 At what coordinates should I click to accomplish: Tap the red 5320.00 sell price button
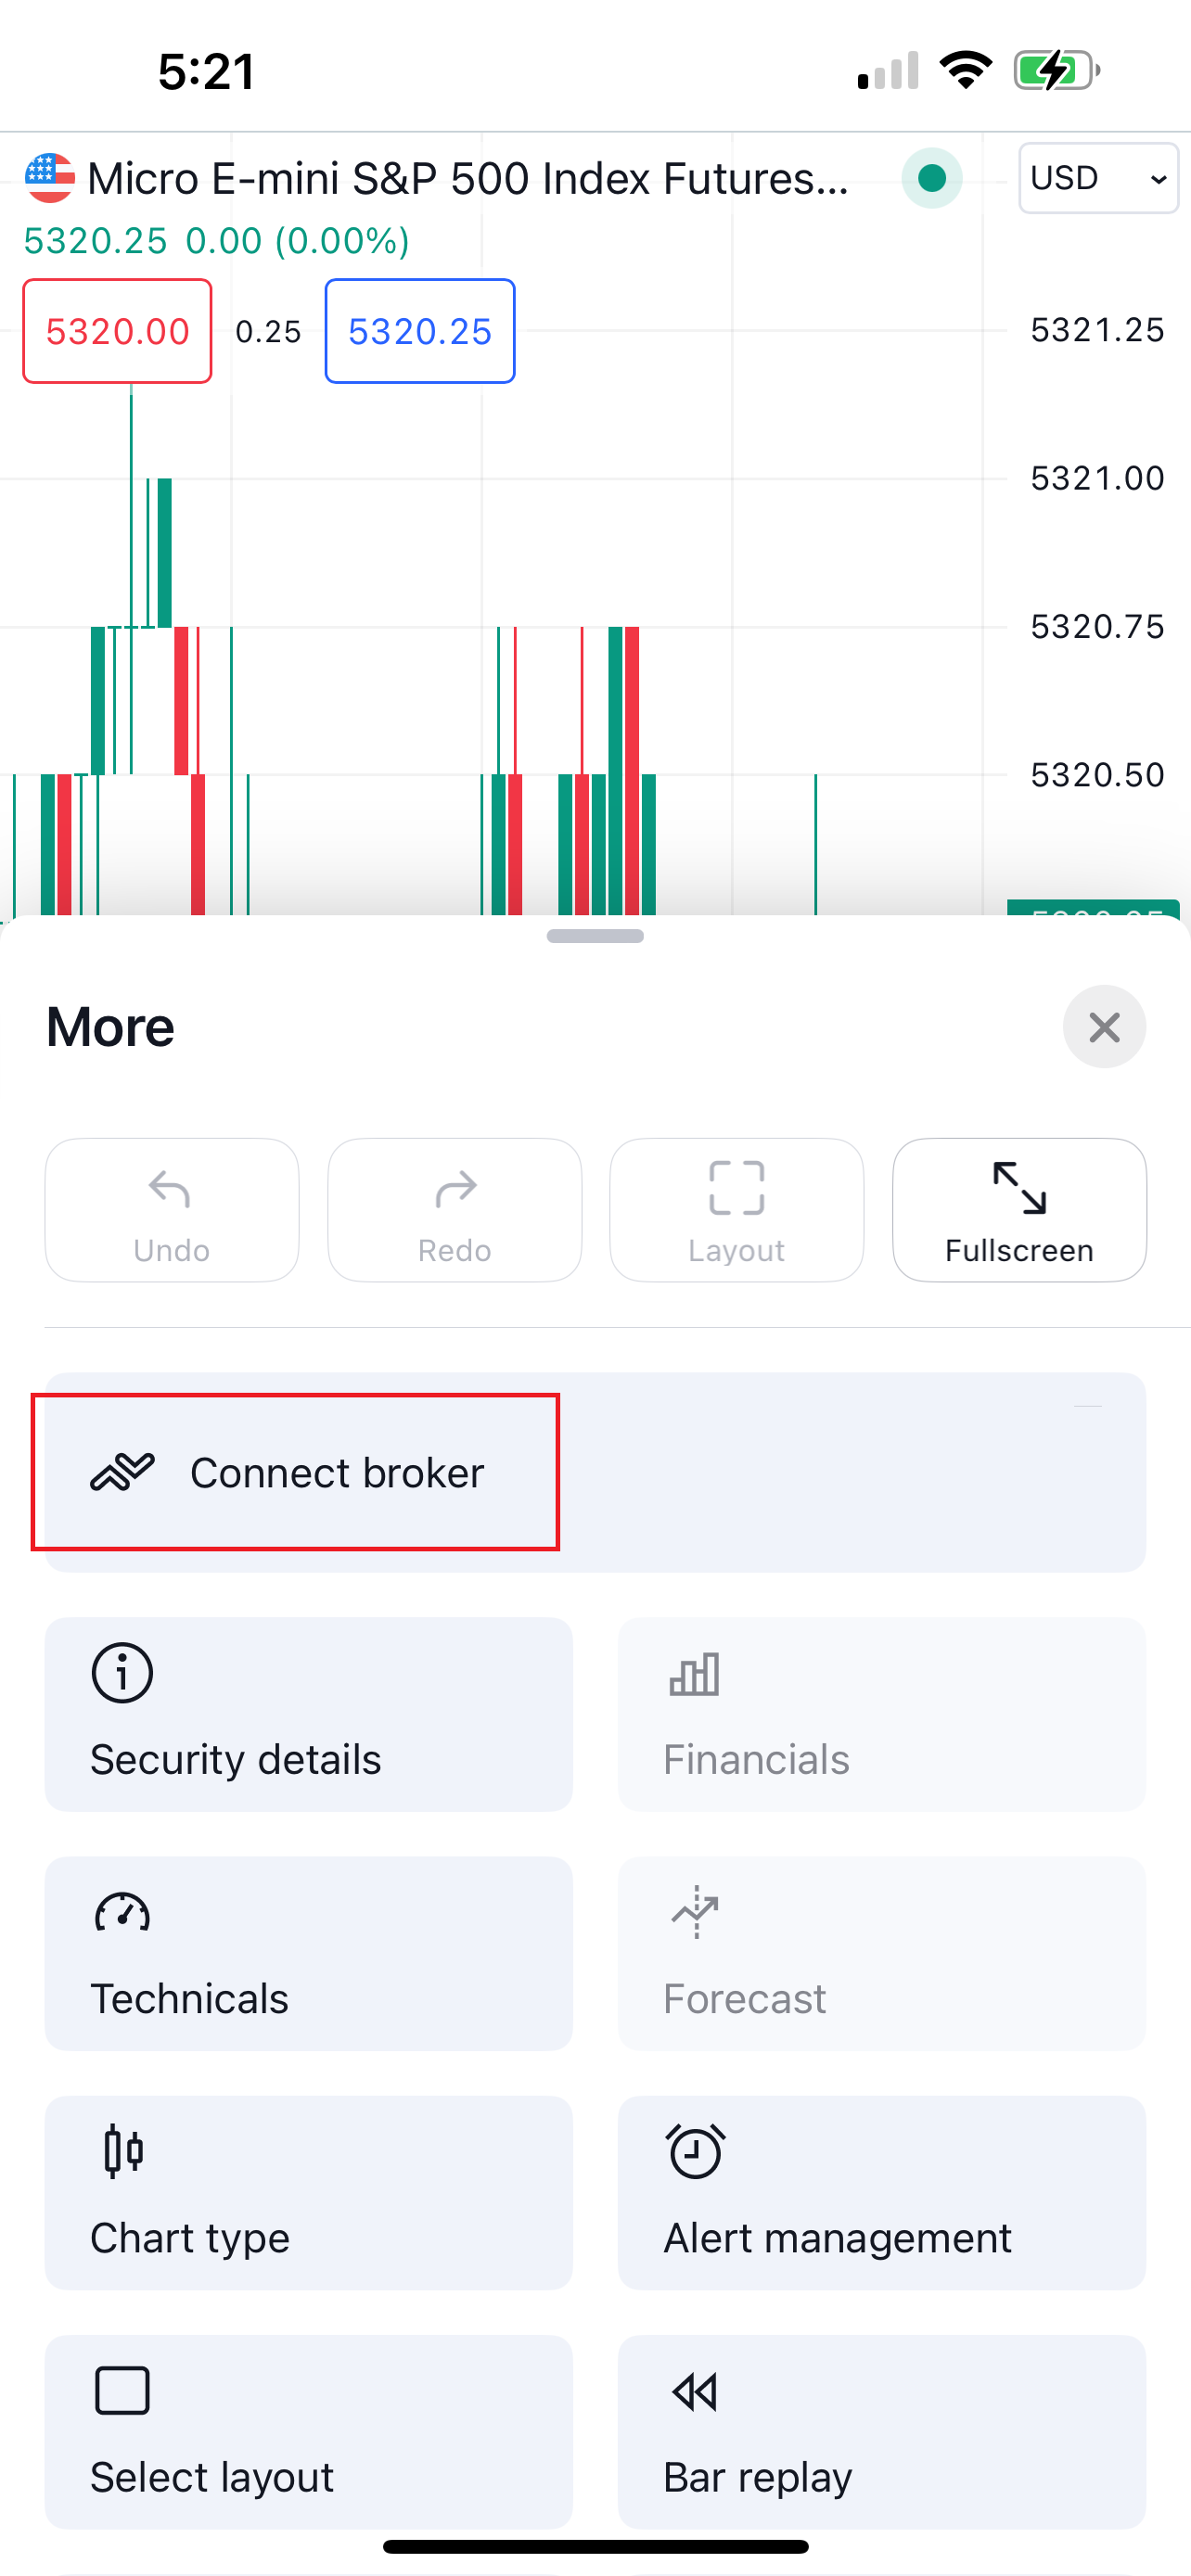118,331
